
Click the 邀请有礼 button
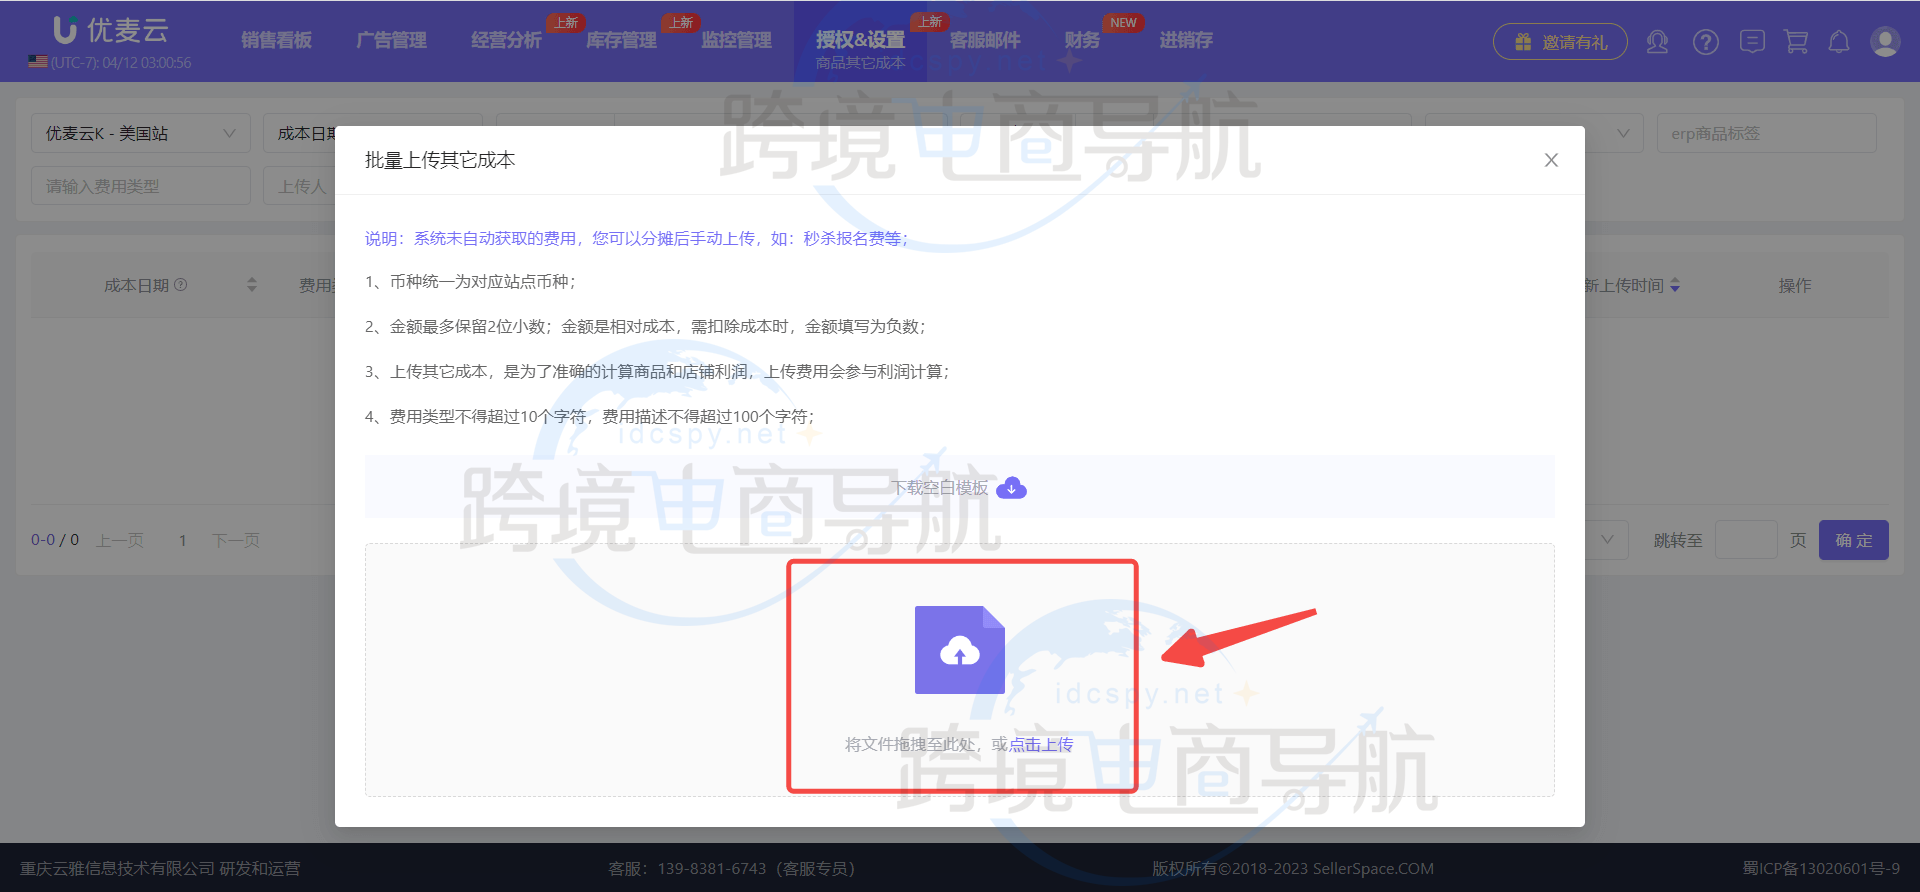[1560, 42]
